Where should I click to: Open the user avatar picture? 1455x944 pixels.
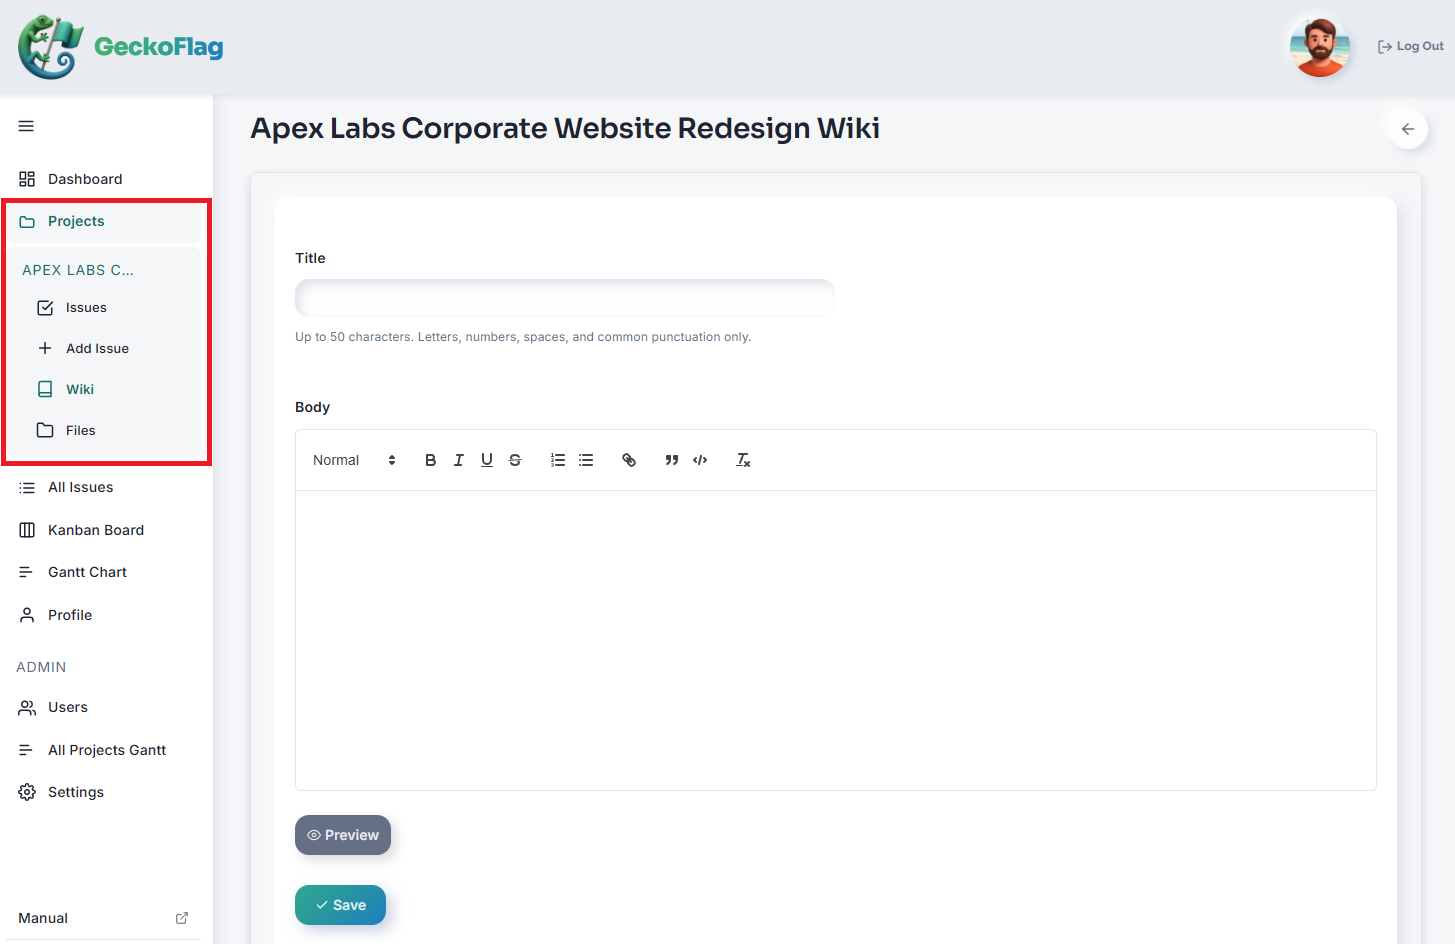[1320, 46]
